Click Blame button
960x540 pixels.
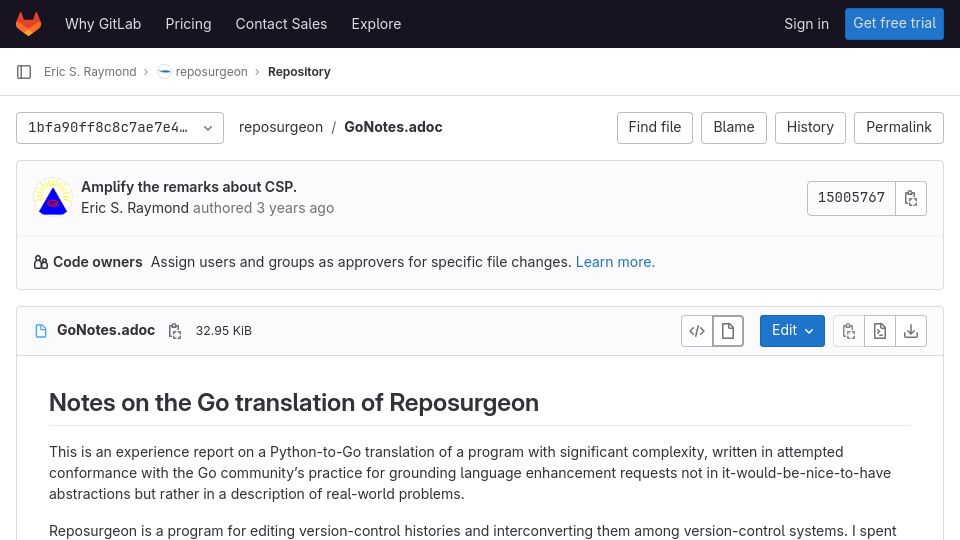734,127
